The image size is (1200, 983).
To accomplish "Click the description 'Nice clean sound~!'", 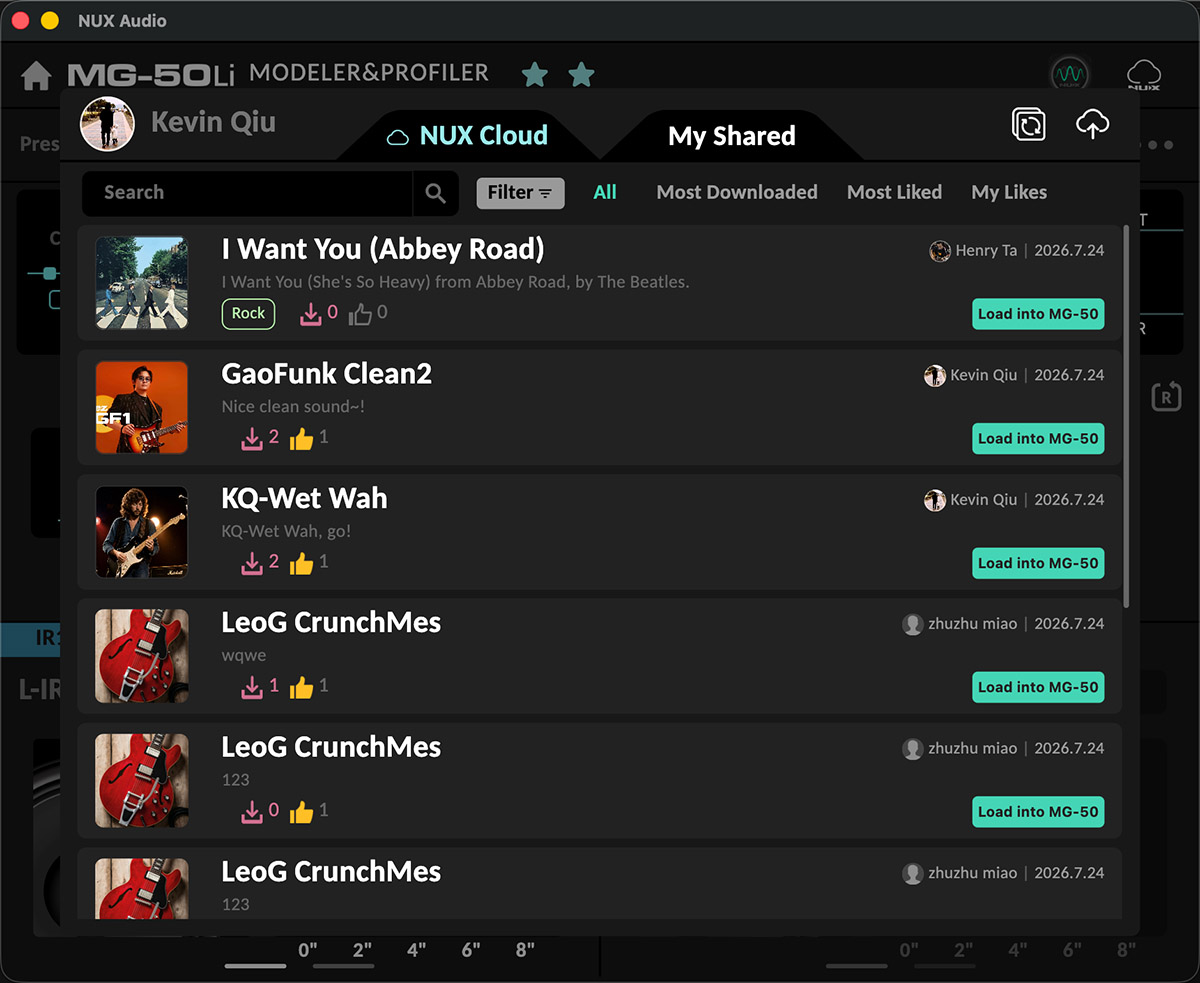I will [293, 407].
